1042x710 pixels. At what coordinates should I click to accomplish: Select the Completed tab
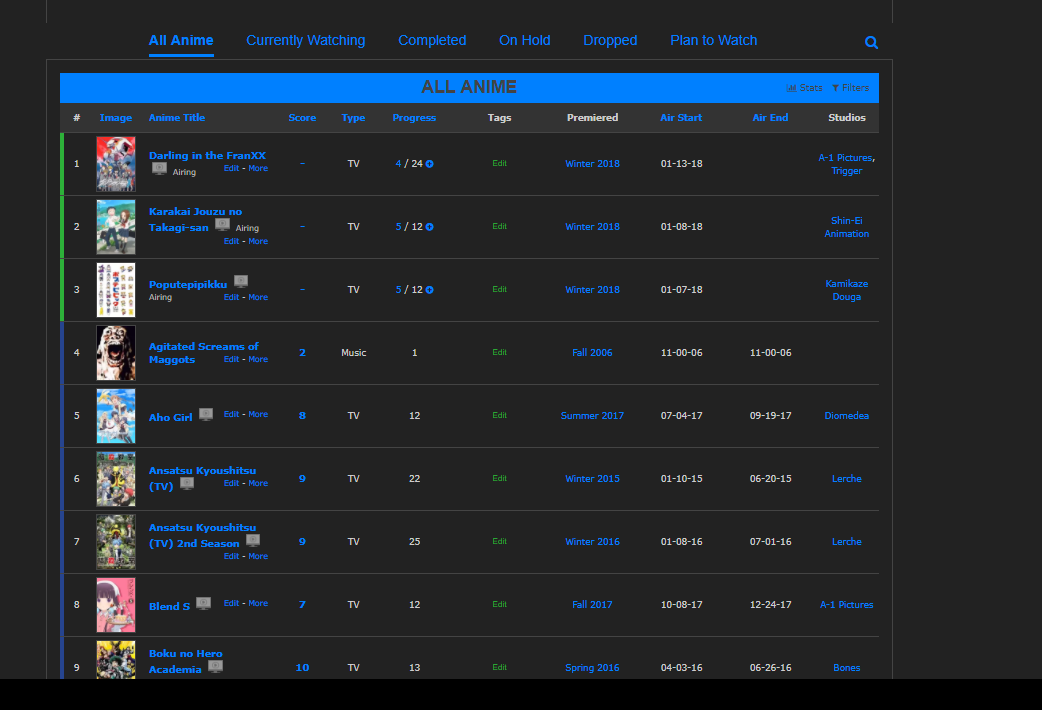(432, 41)
